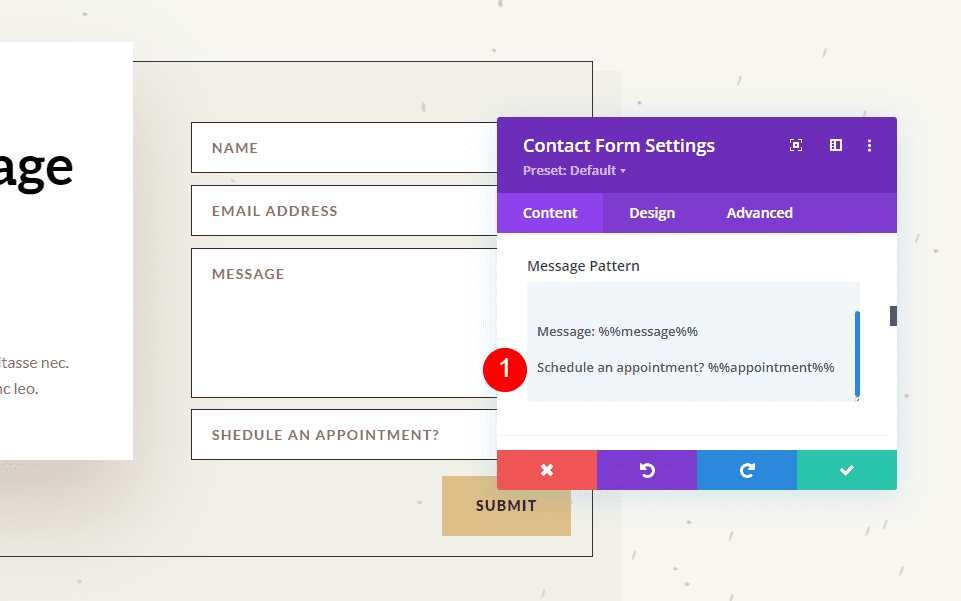Open the Preset: Default dropdown
This screenshot has width=961, height=601.
(x=574, y=170)
